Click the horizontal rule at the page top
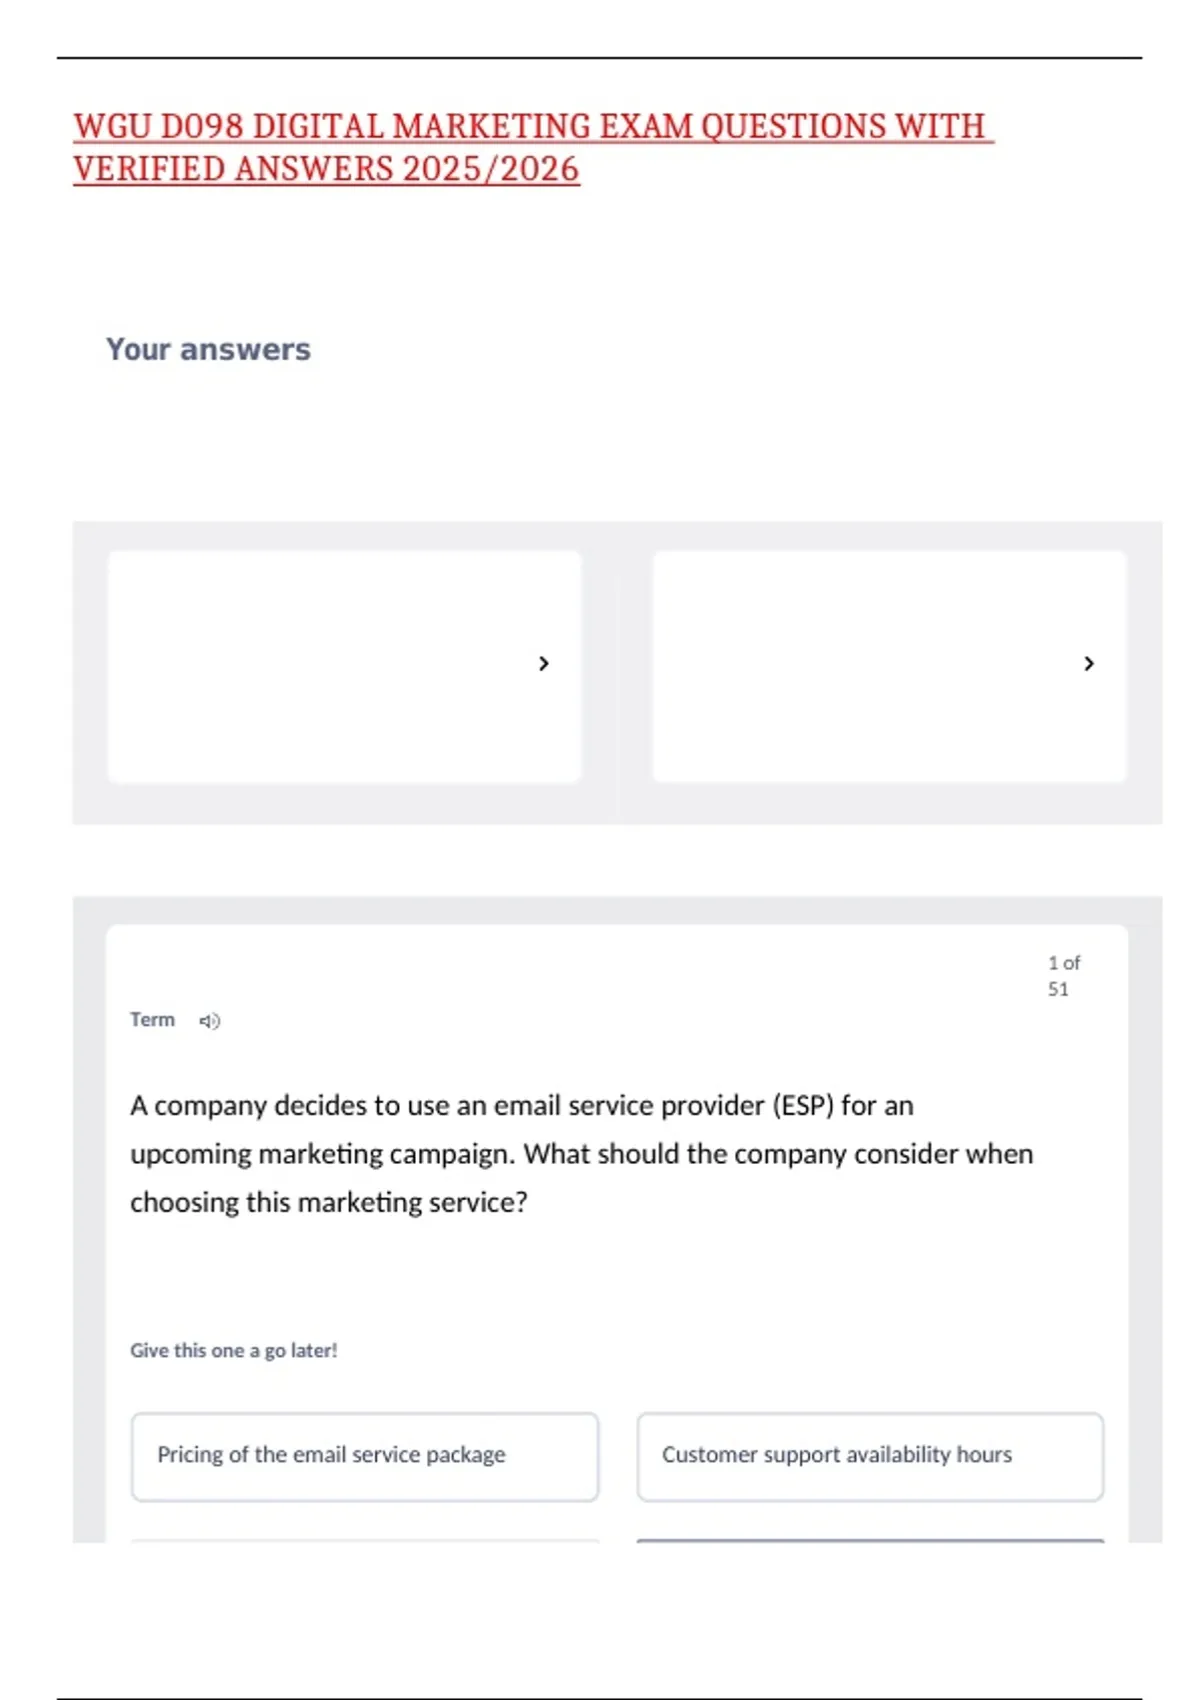1200x1700 pixels. click(x=599, y=58)
